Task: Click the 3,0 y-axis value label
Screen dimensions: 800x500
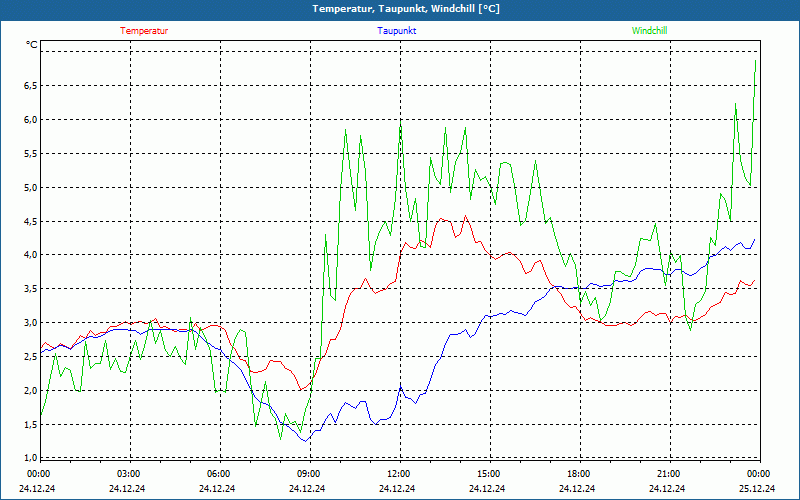Action: point(29,323)
